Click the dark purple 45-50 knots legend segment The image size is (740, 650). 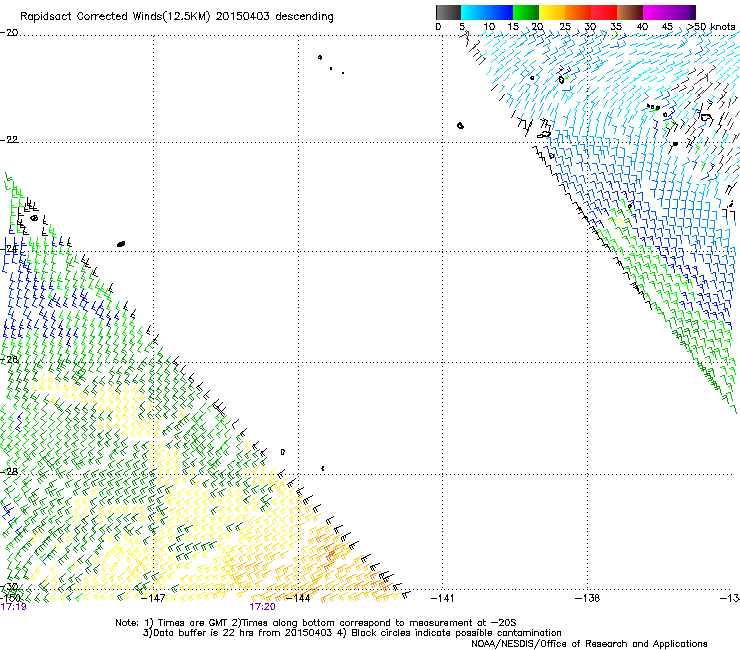[682, 12]
